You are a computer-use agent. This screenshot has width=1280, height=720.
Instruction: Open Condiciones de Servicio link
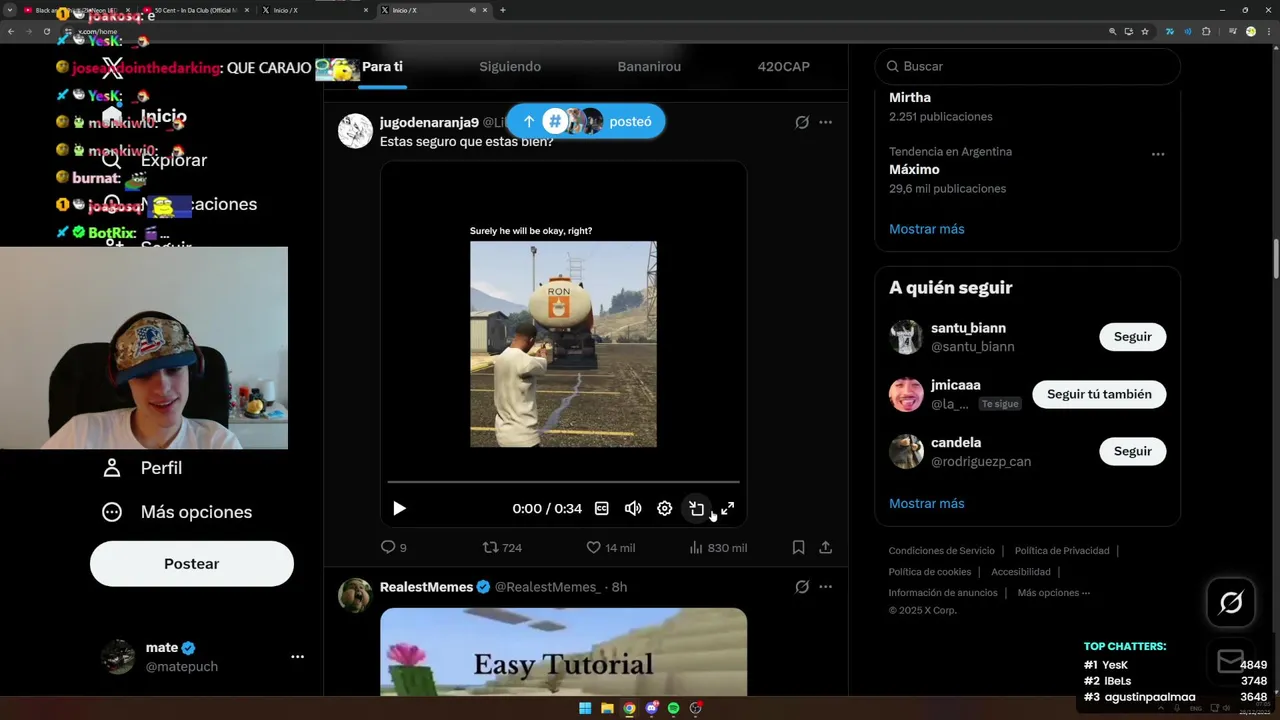pos(941,551)
